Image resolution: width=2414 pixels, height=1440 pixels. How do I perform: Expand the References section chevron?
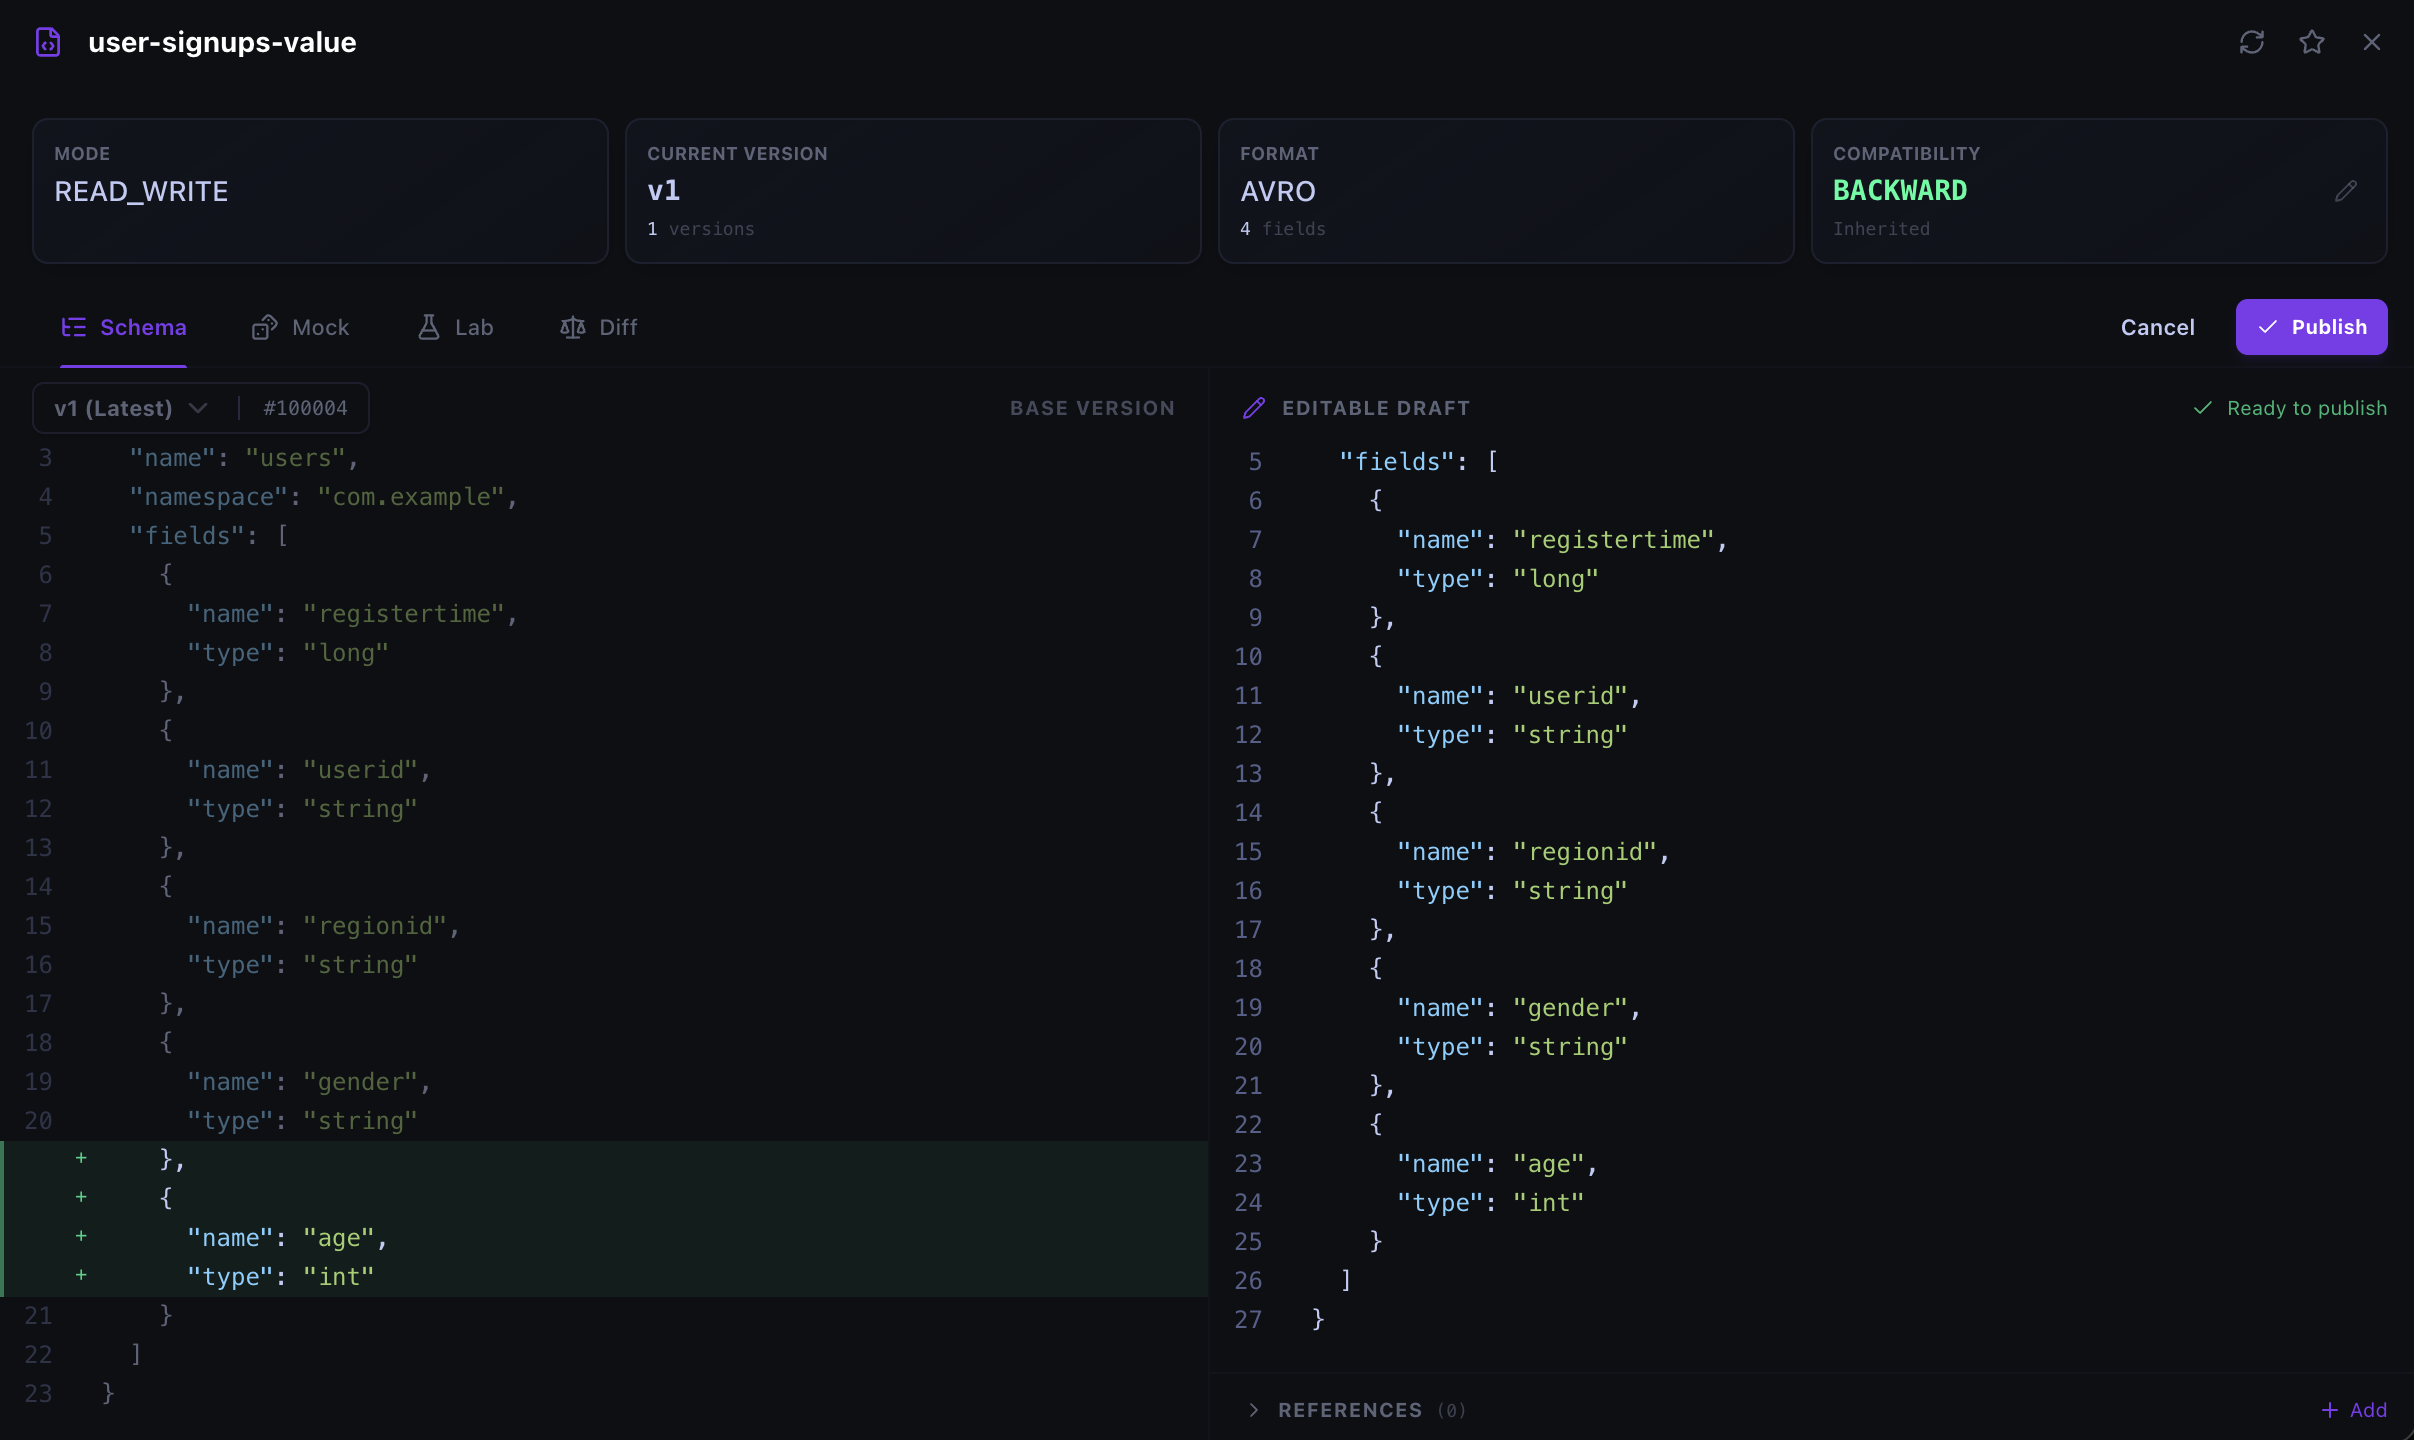1253,1410
